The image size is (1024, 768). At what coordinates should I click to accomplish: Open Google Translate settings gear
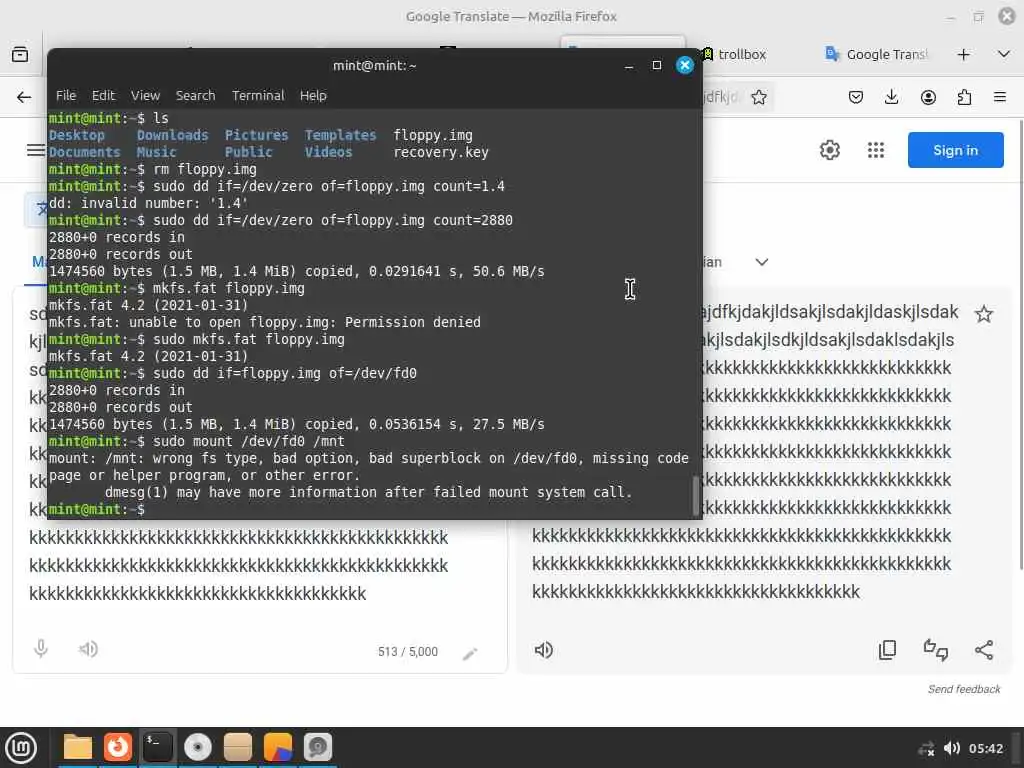pyautogui.click(x=829, y=150)
